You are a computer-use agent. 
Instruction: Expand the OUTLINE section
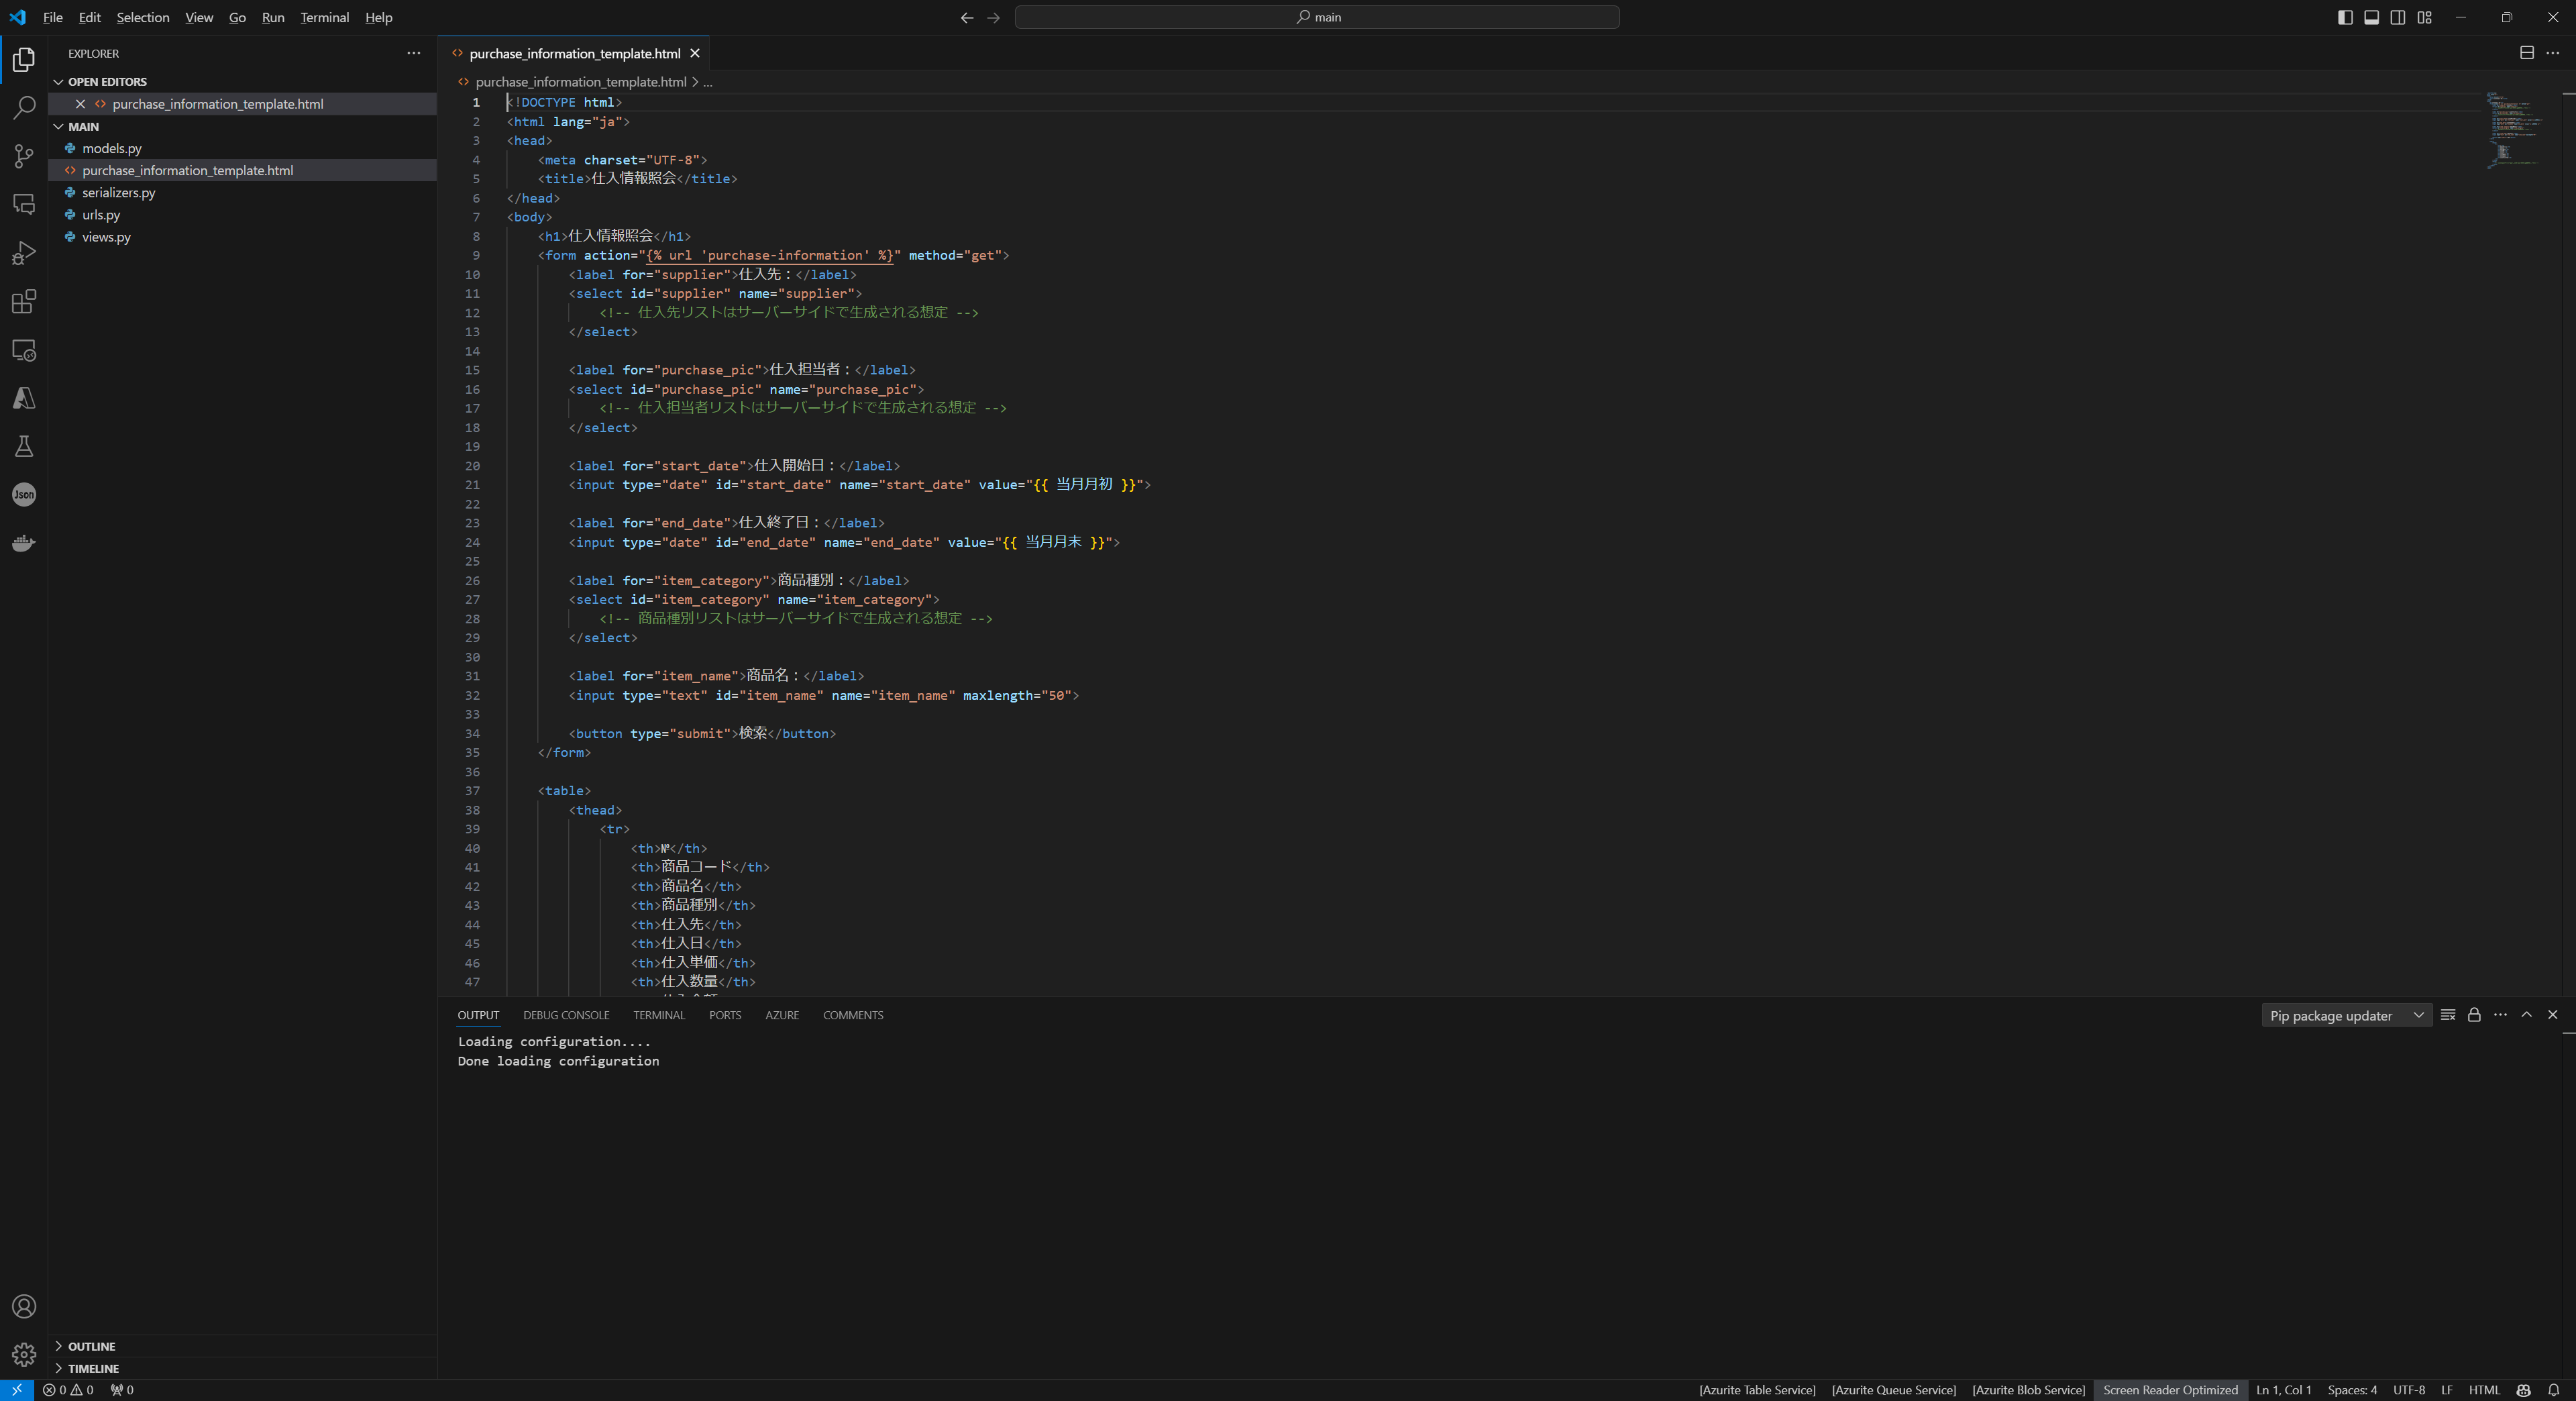pos(91,1346)
